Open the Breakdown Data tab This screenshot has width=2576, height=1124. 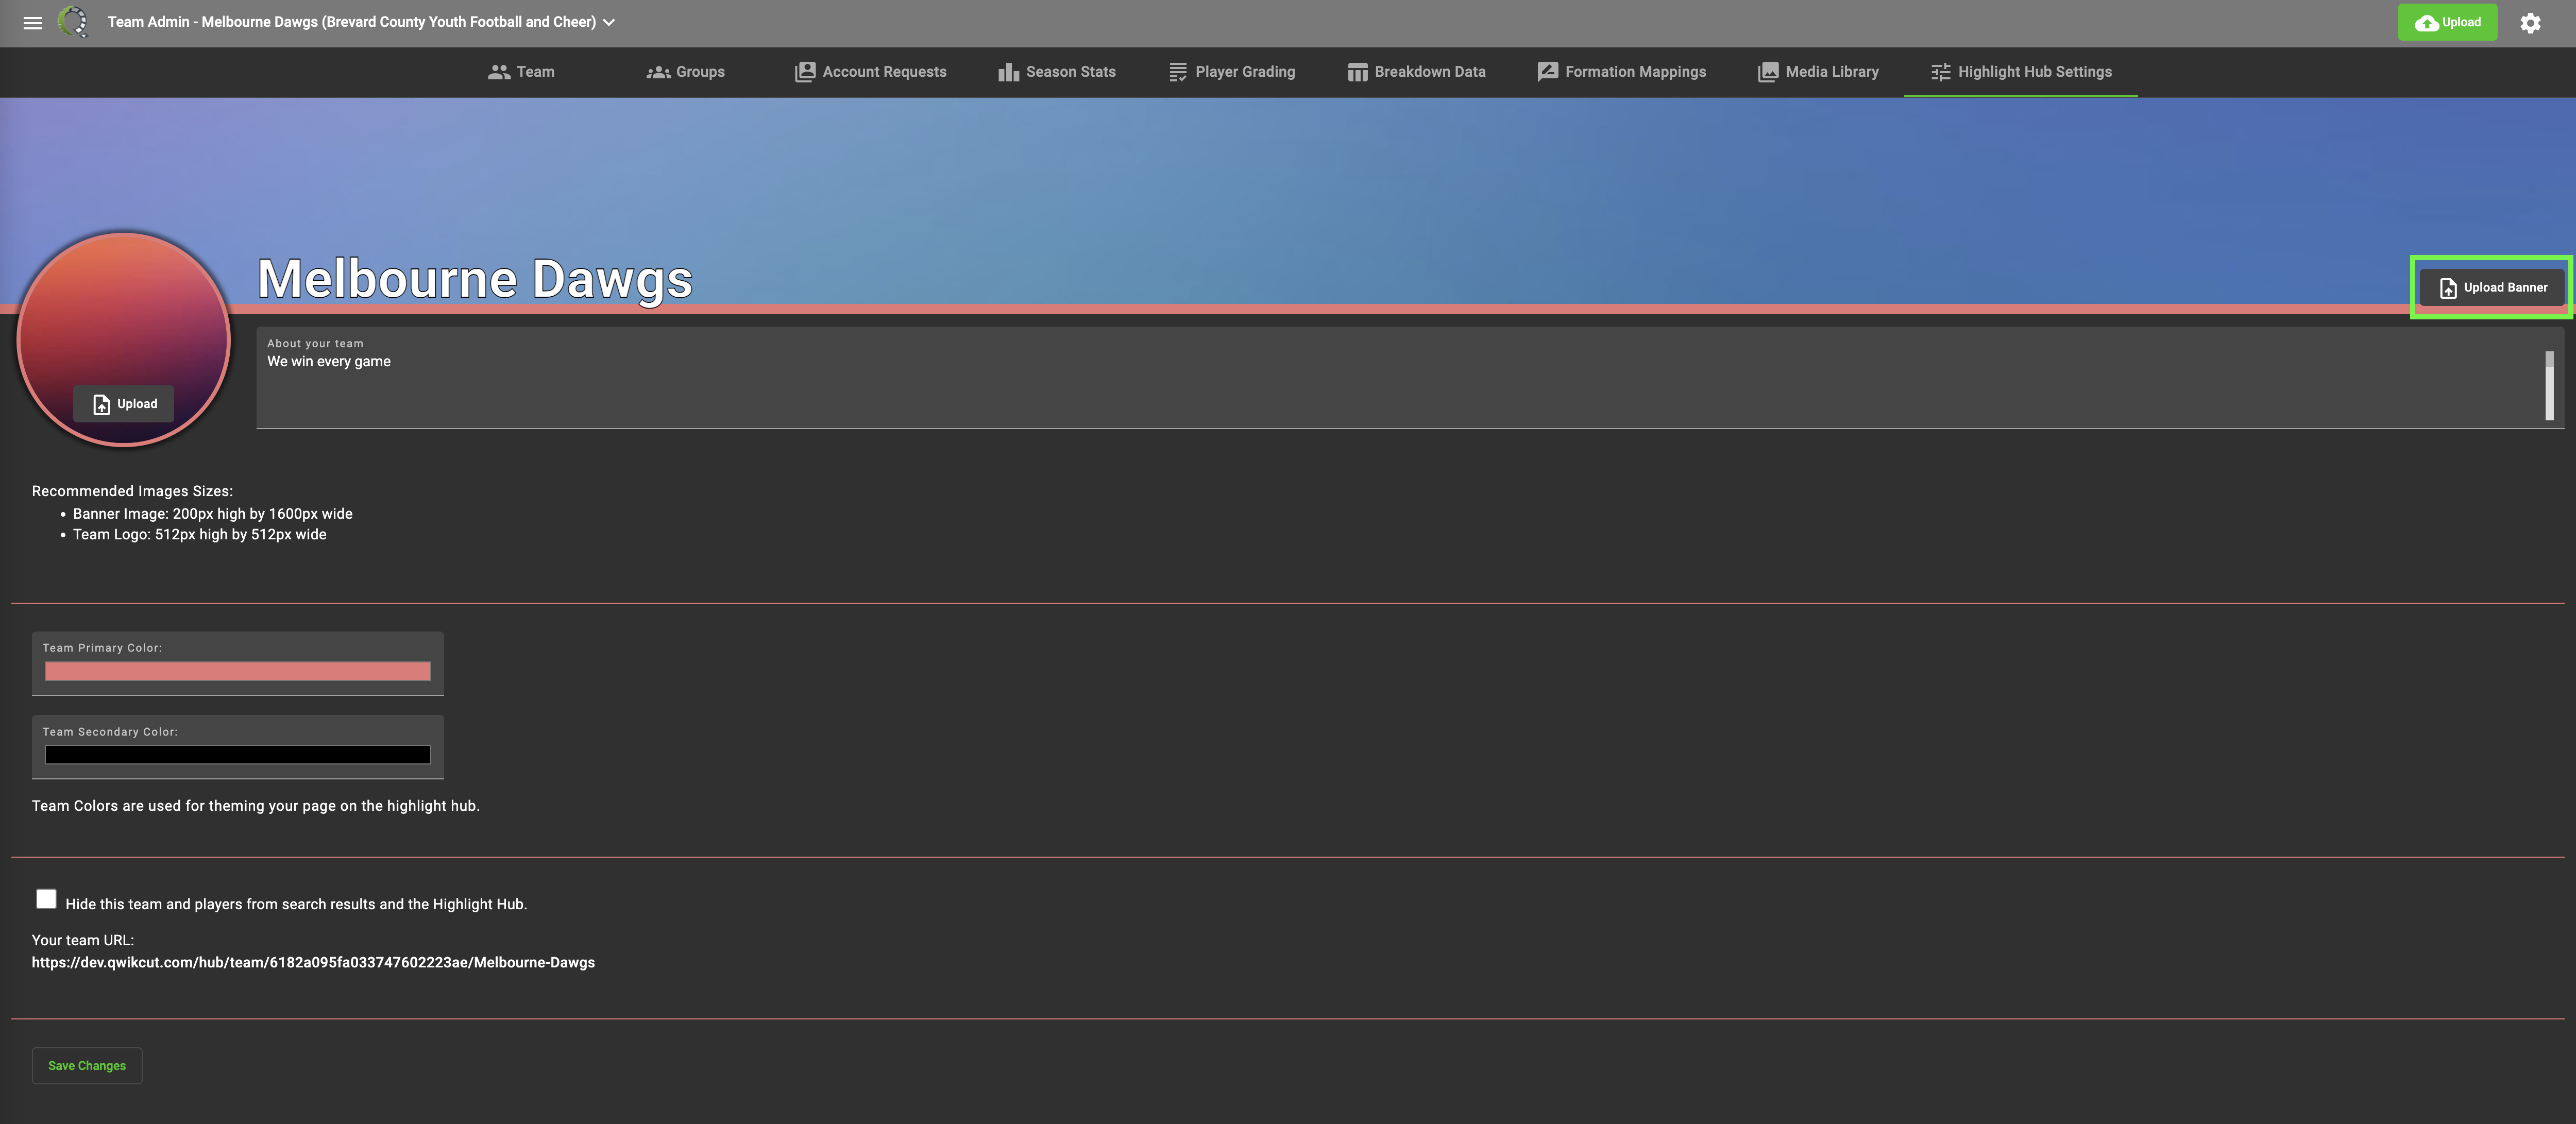[1416, 72]
